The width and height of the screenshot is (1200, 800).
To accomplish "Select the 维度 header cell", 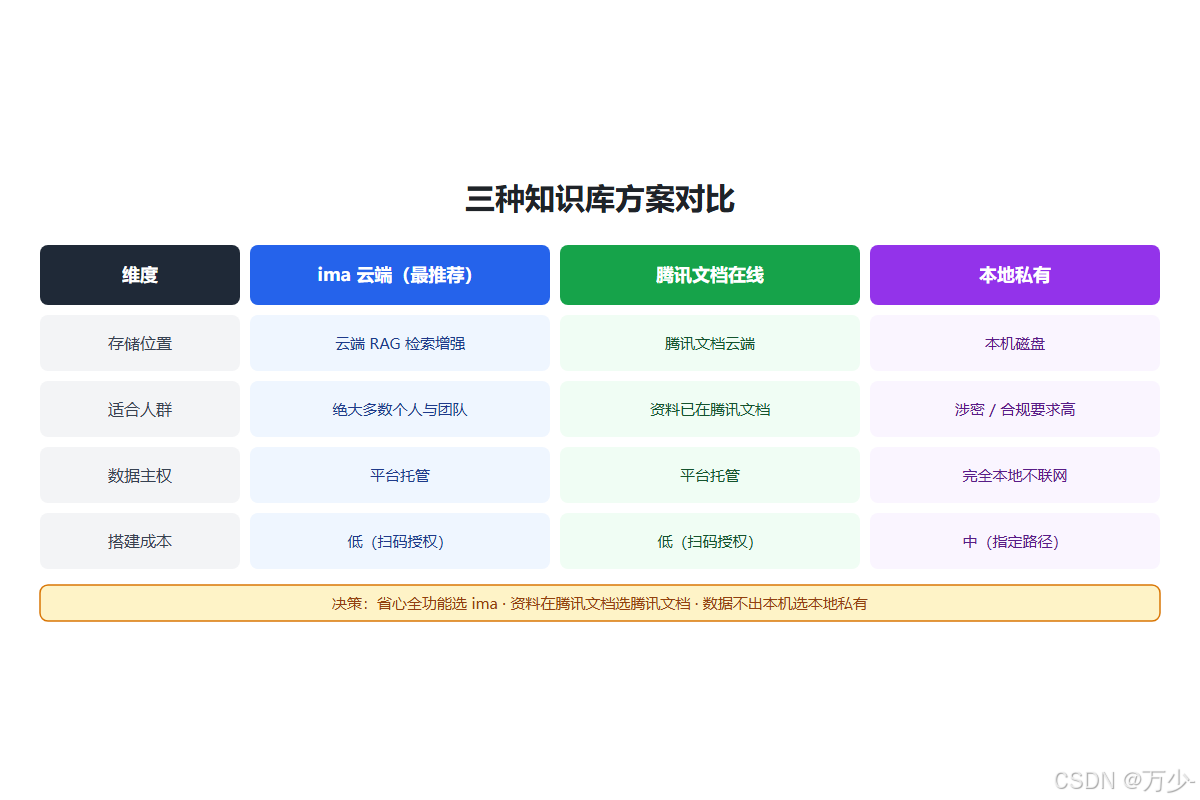I will (140, 275).
